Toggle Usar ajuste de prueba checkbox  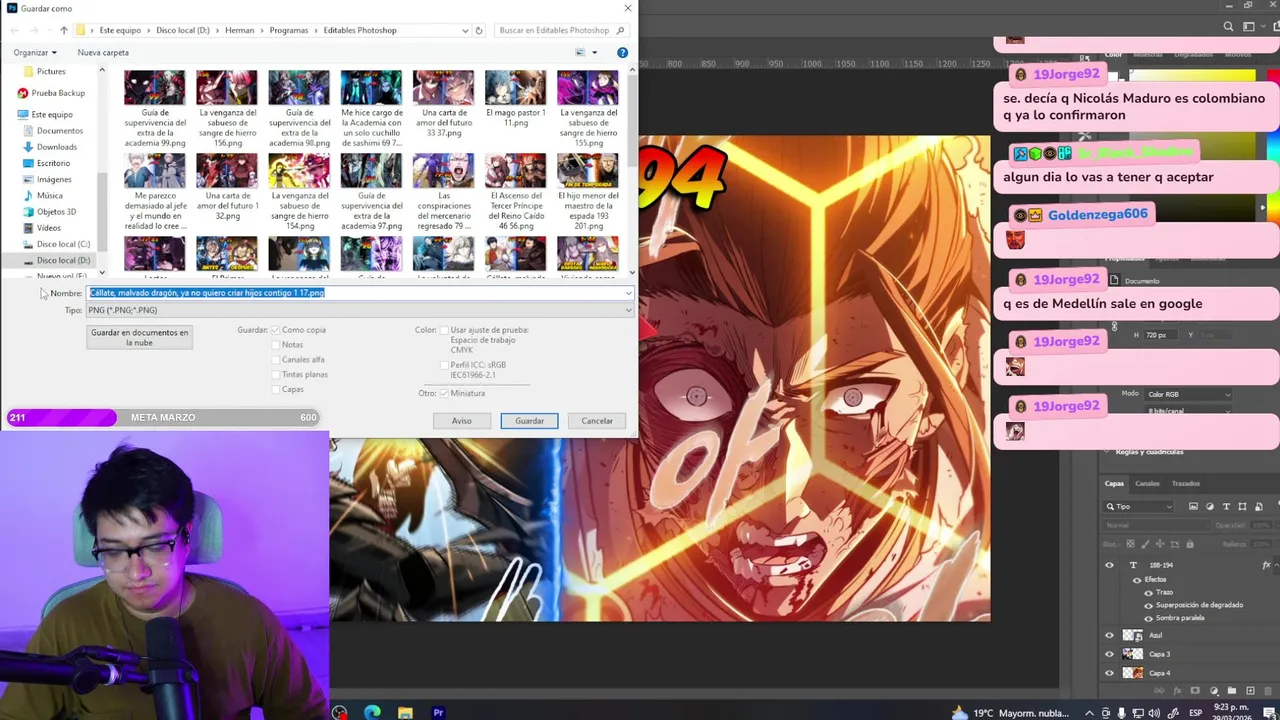[x=444, y=330]
